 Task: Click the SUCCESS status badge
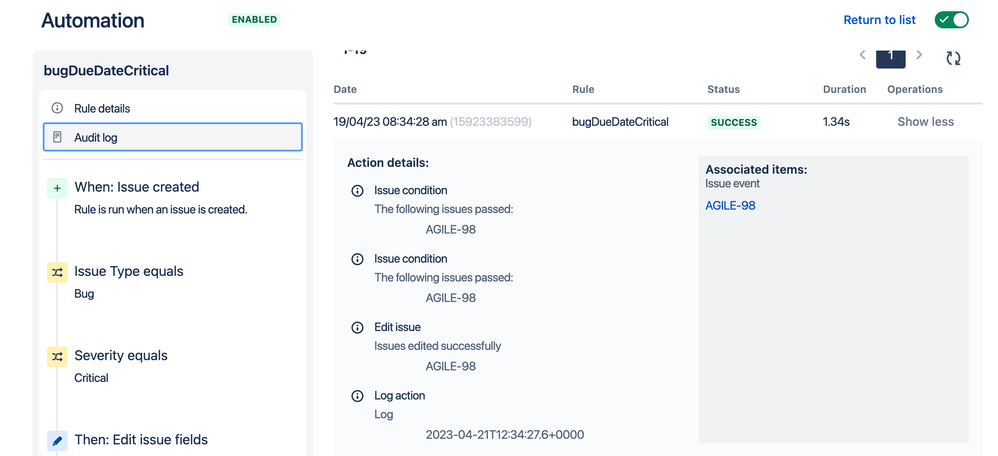point(734,122)
